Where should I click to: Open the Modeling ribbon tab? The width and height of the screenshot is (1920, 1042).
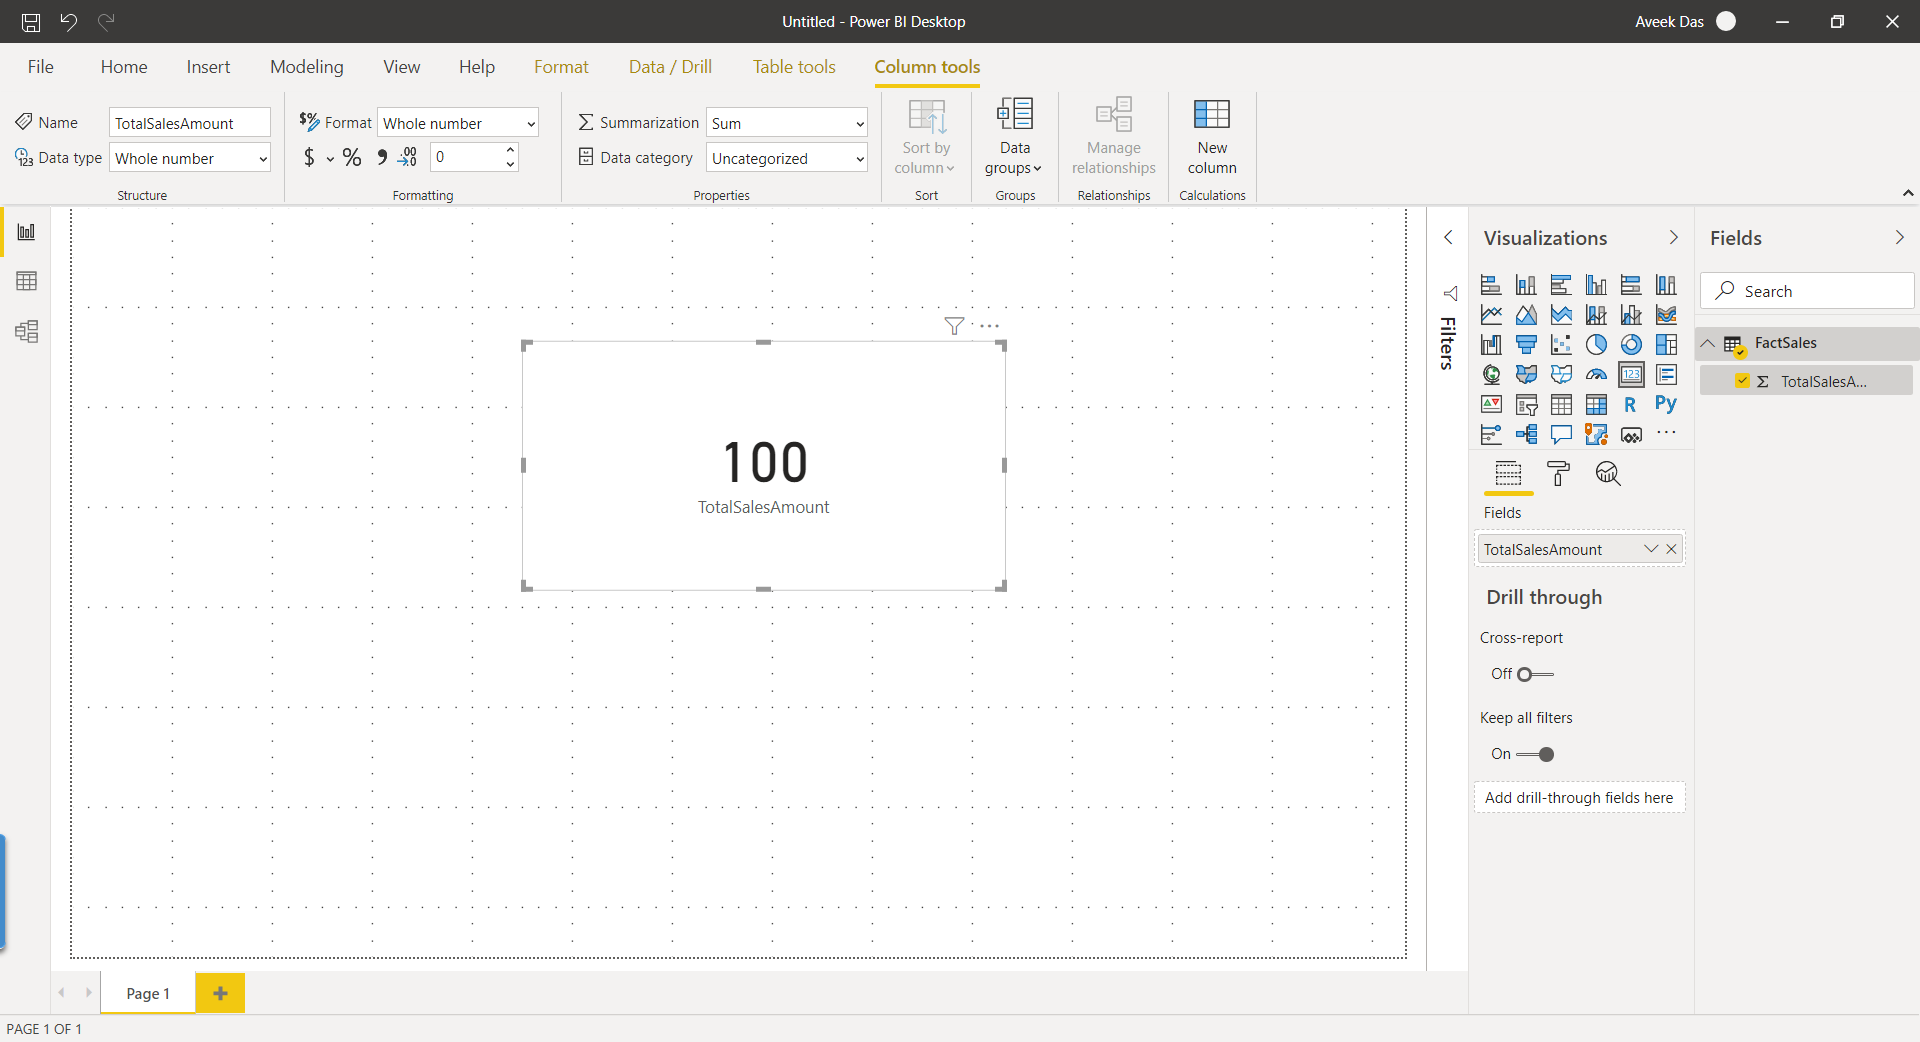pyautogui.click(x=306, y=67)
